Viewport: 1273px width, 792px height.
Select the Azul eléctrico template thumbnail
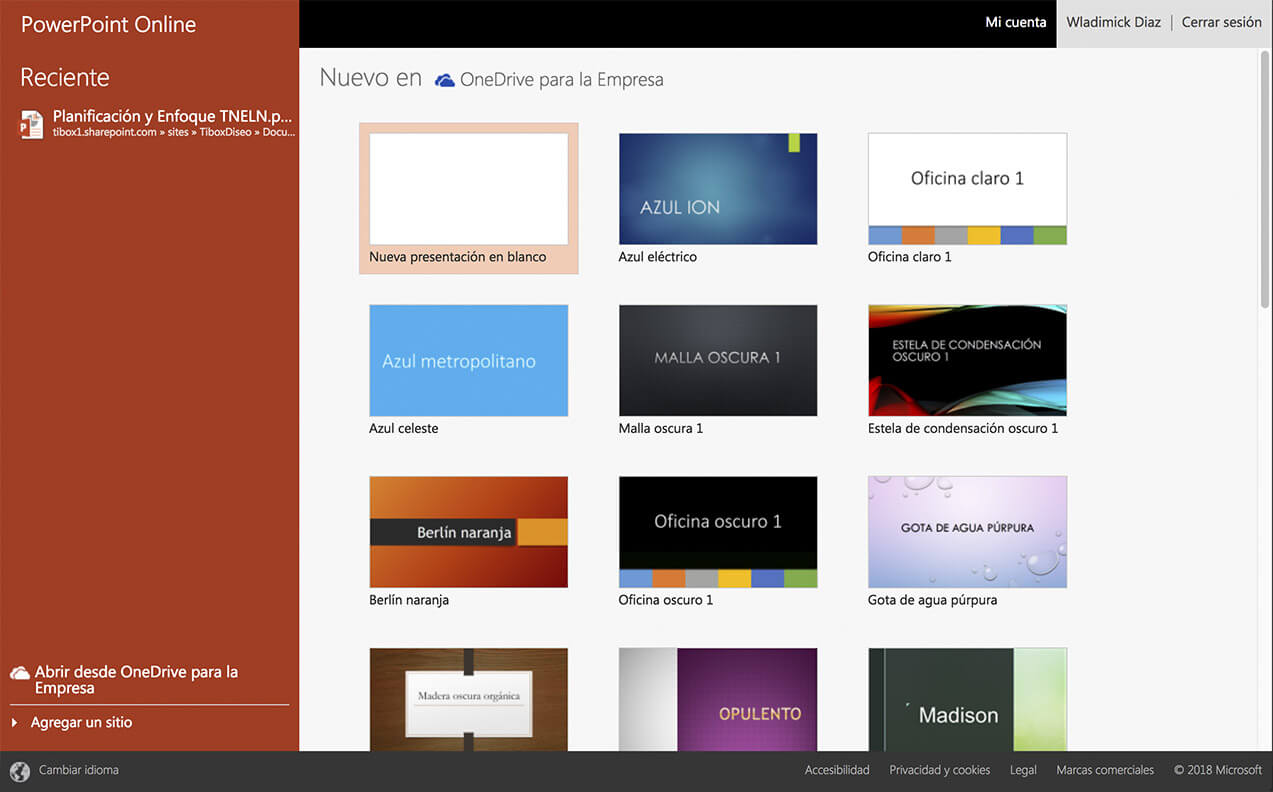[718, 189]
